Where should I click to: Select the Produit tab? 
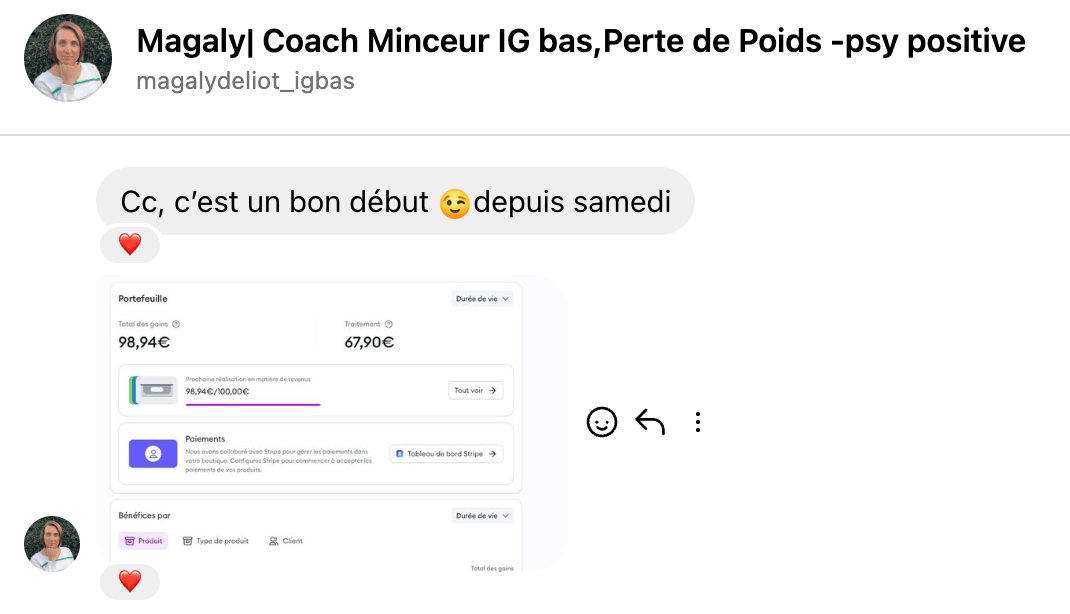pyautogui.click(x=143, y=541)
